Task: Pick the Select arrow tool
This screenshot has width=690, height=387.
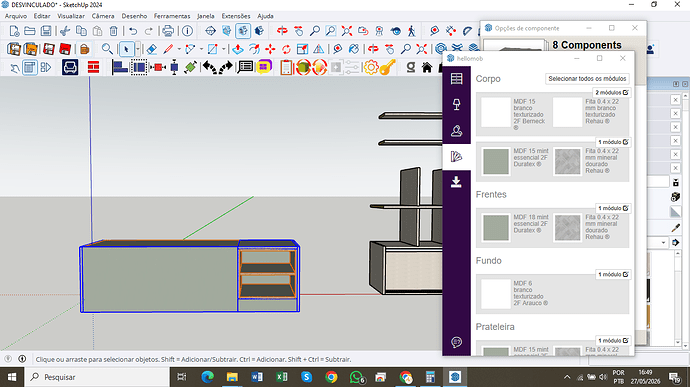Action: point(127,49)
